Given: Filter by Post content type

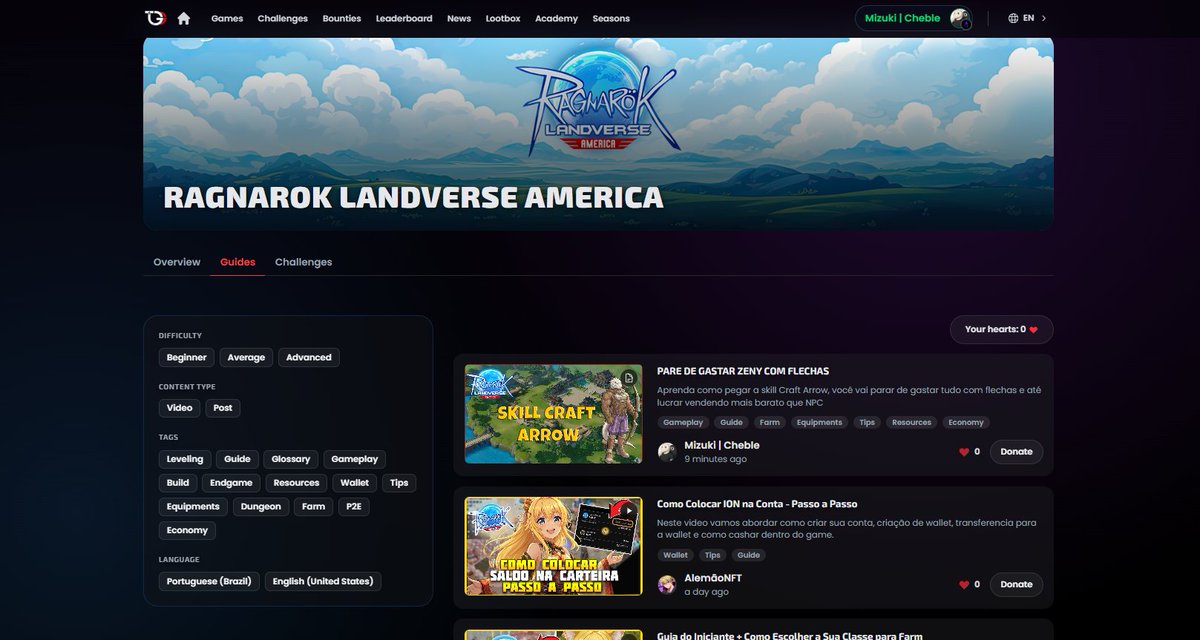Looking at the screenshot, I should (x=223, y=408).
